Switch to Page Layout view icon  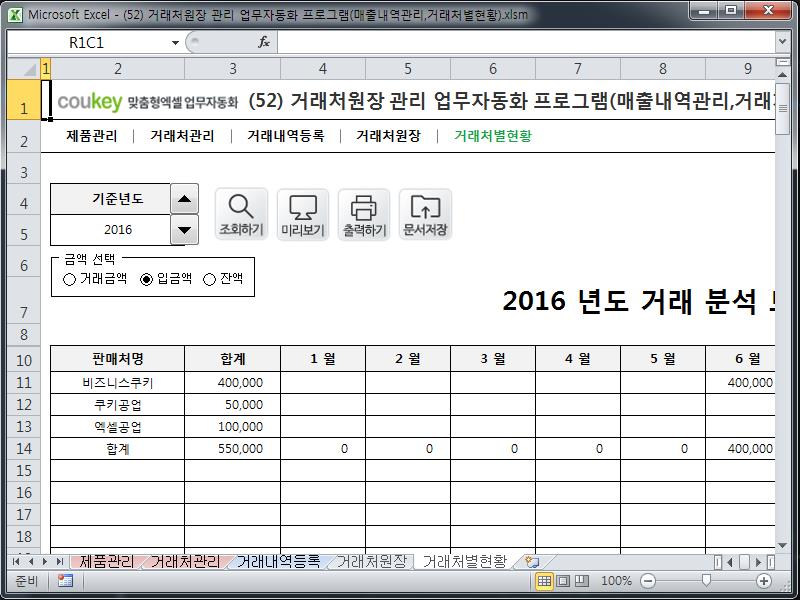click(563, 581)
